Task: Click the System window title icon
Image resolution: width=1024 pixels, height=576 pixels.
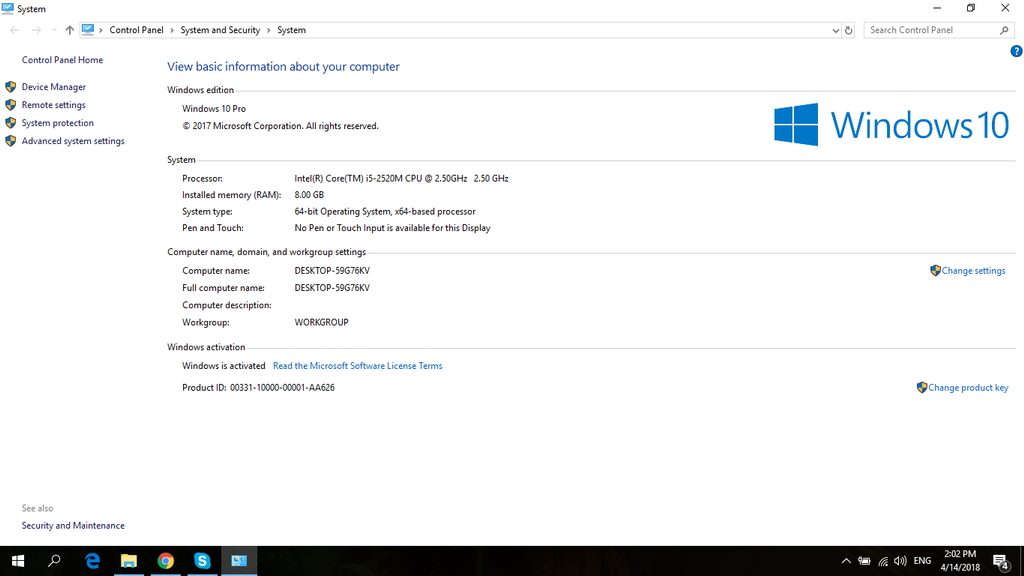Action: coord(8,8)
